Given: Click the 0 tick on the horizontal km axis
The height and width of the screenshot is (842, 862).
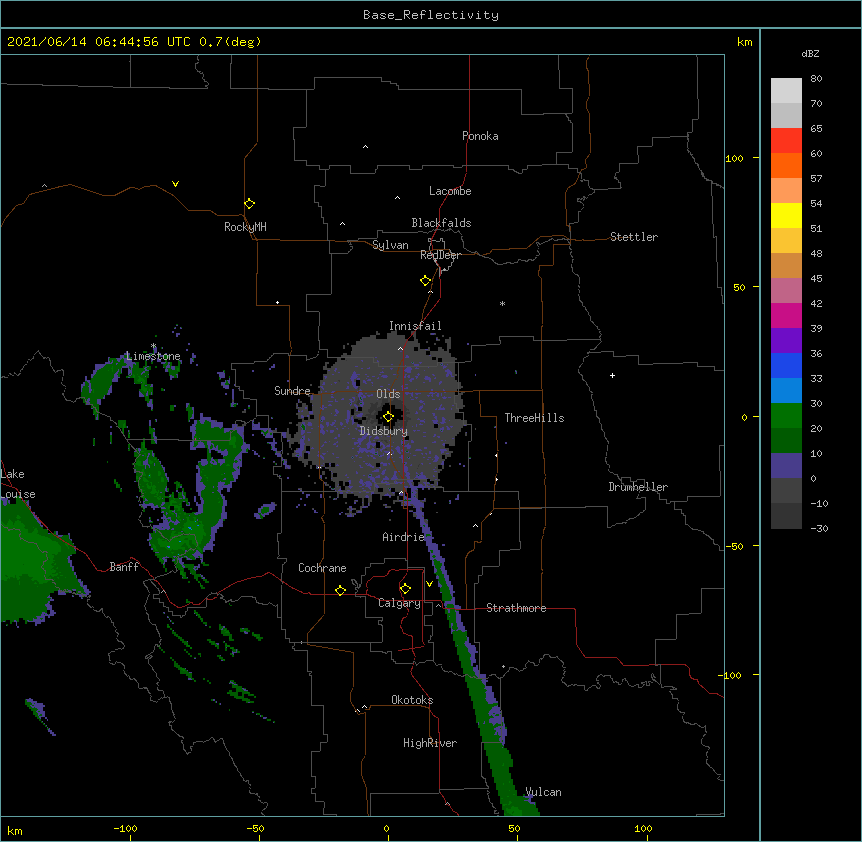Looking at the screenshot, I should click(x=386, y=828).
